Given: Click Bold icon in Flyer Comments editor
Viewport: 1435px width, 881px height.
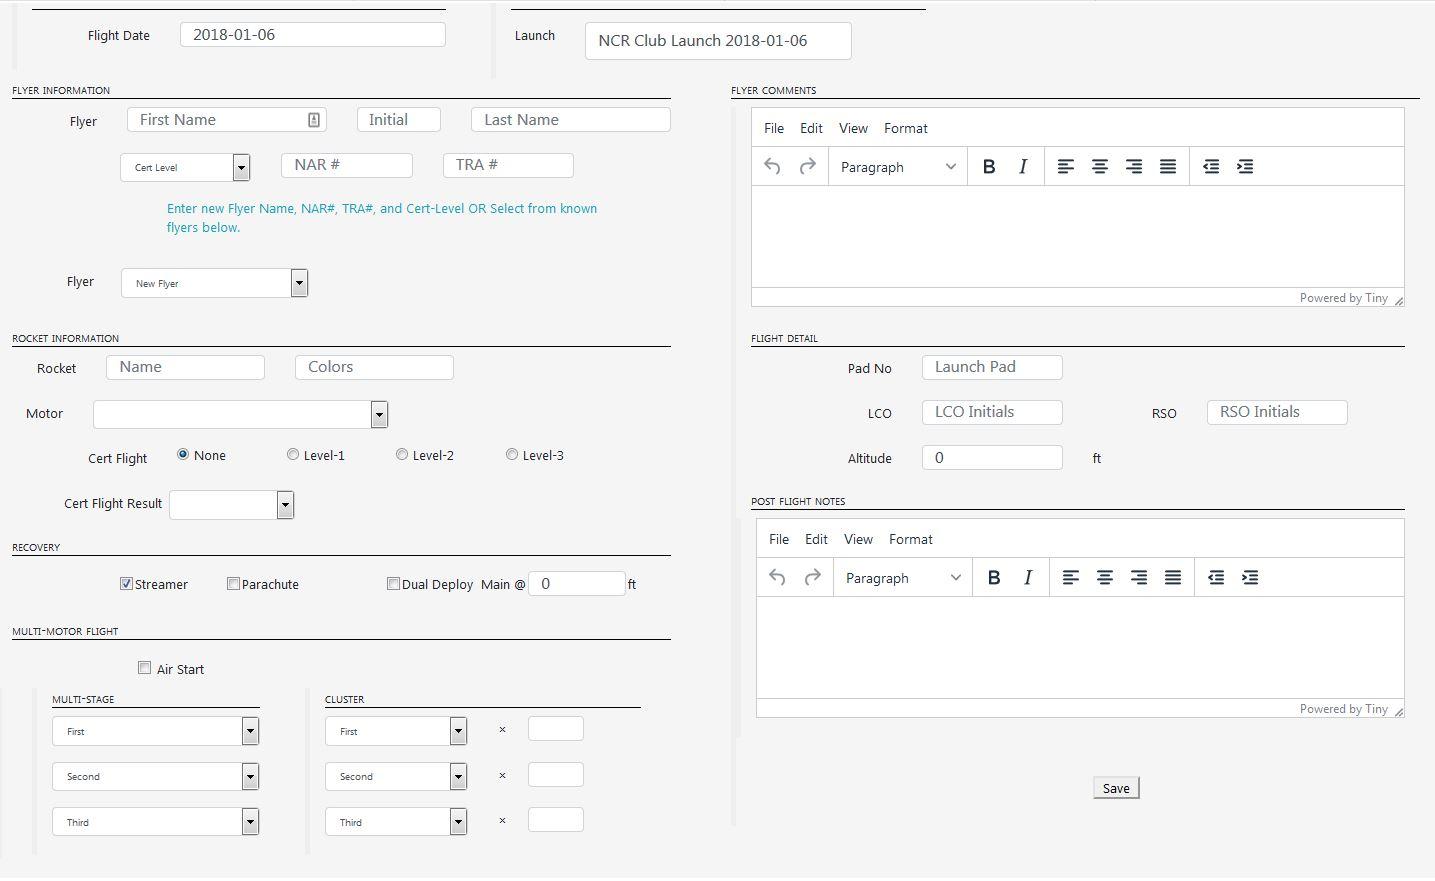Looking at the screenshot, I should (x=988, y=167).
